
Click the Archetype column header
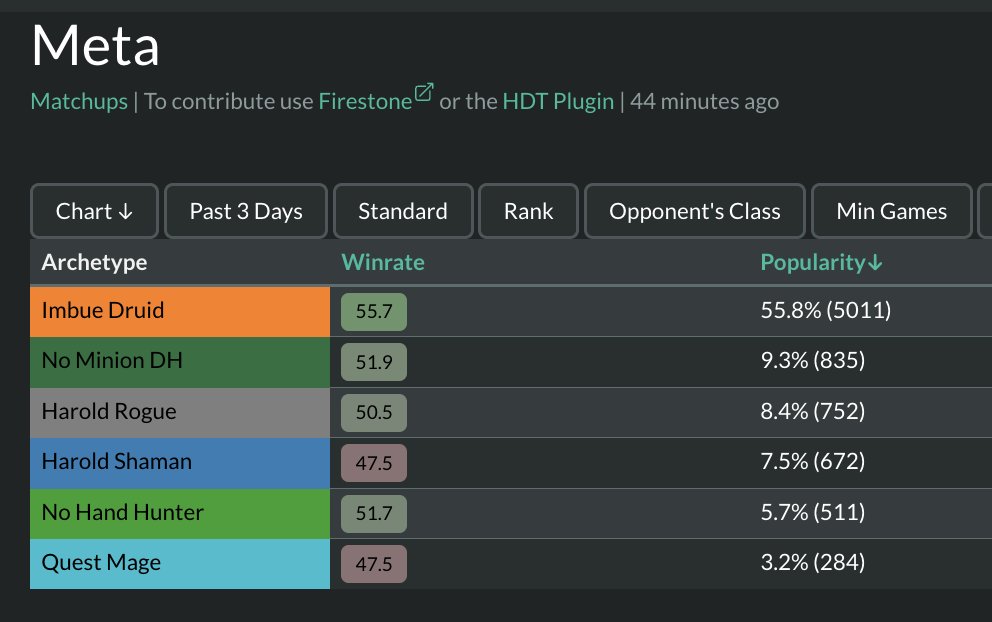pyautogui.click(x=94, y=262)
